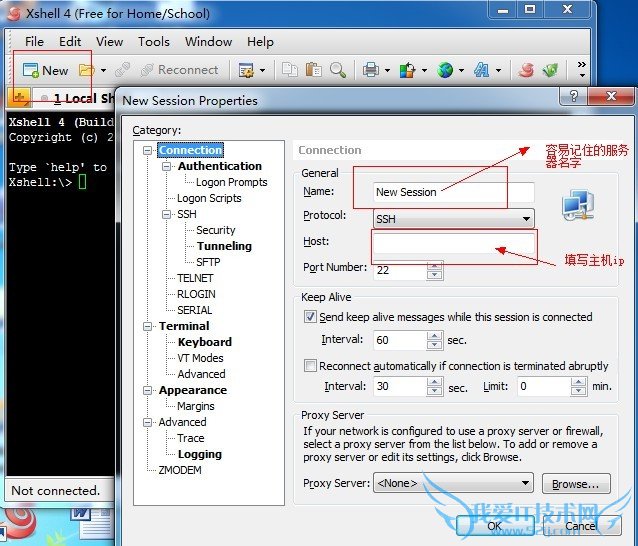
Task: Click the Copy toolbar icon
Action: [x=290, y=70]
